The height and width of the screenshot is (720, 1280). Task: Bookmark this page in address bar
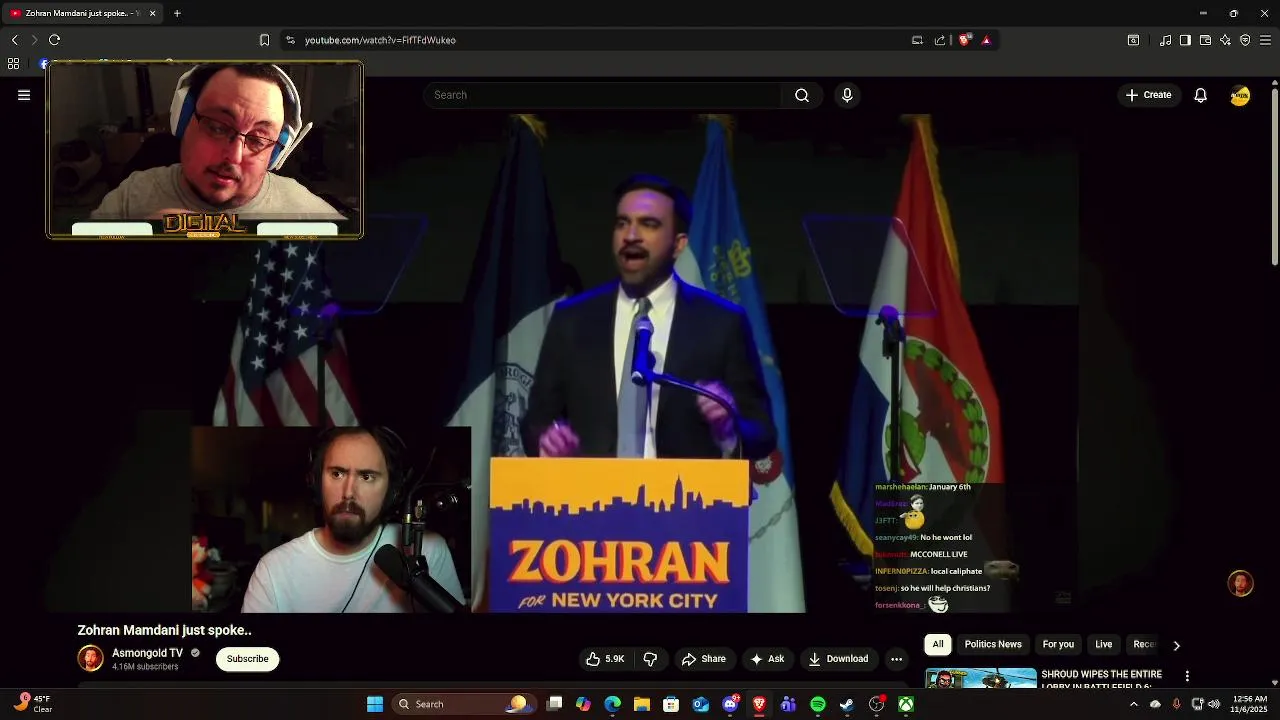(264, 40)
